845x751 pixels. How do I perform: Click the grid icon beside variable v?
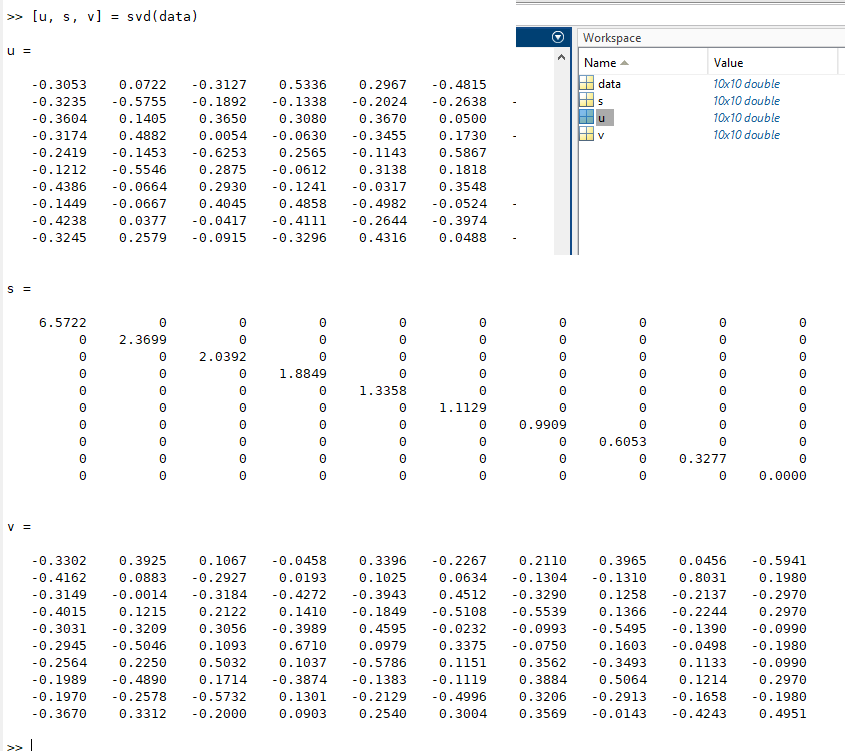[586, 134]
